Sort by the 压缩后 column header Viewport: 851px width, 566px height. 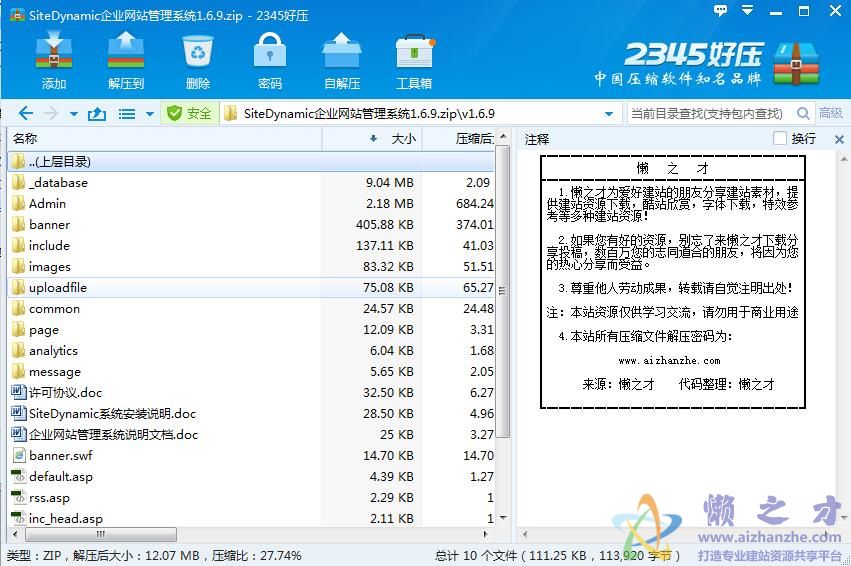(x=459, y=139)
